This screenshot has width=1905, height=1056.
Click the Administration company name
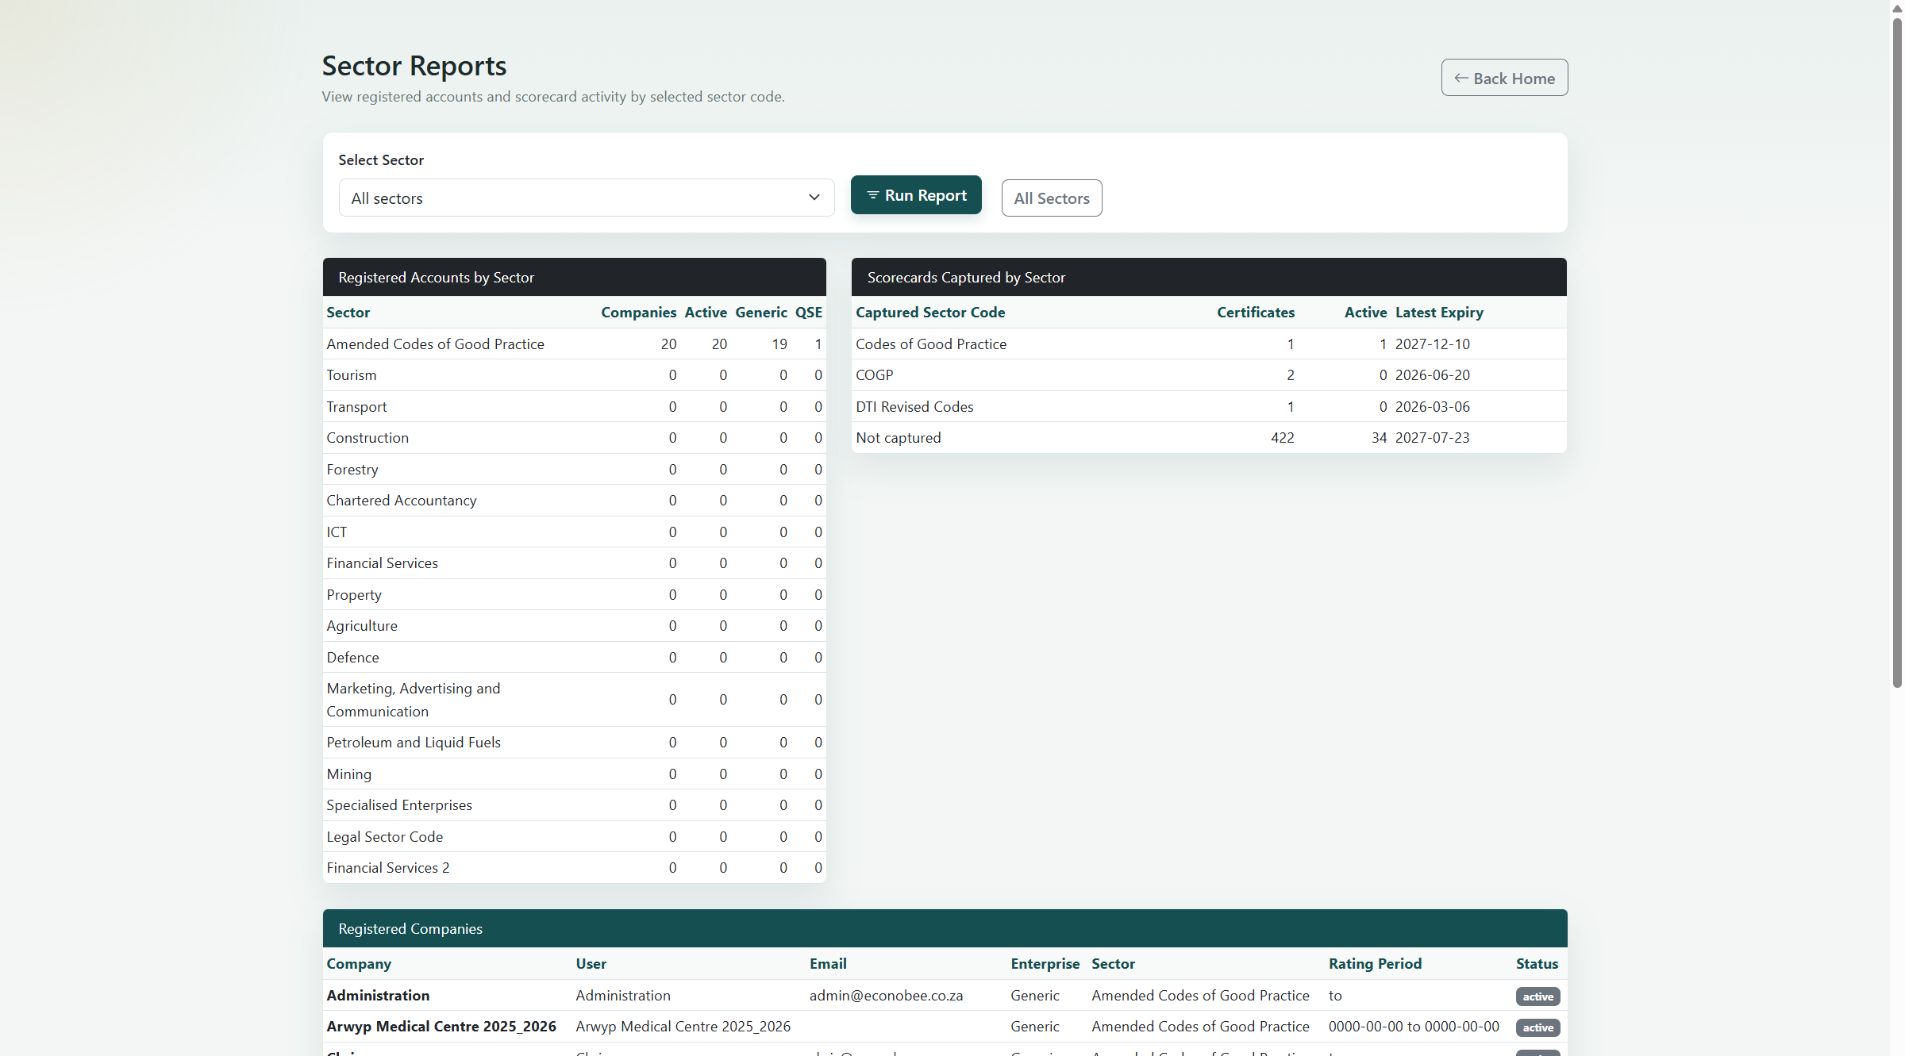[x=378, y=996]
